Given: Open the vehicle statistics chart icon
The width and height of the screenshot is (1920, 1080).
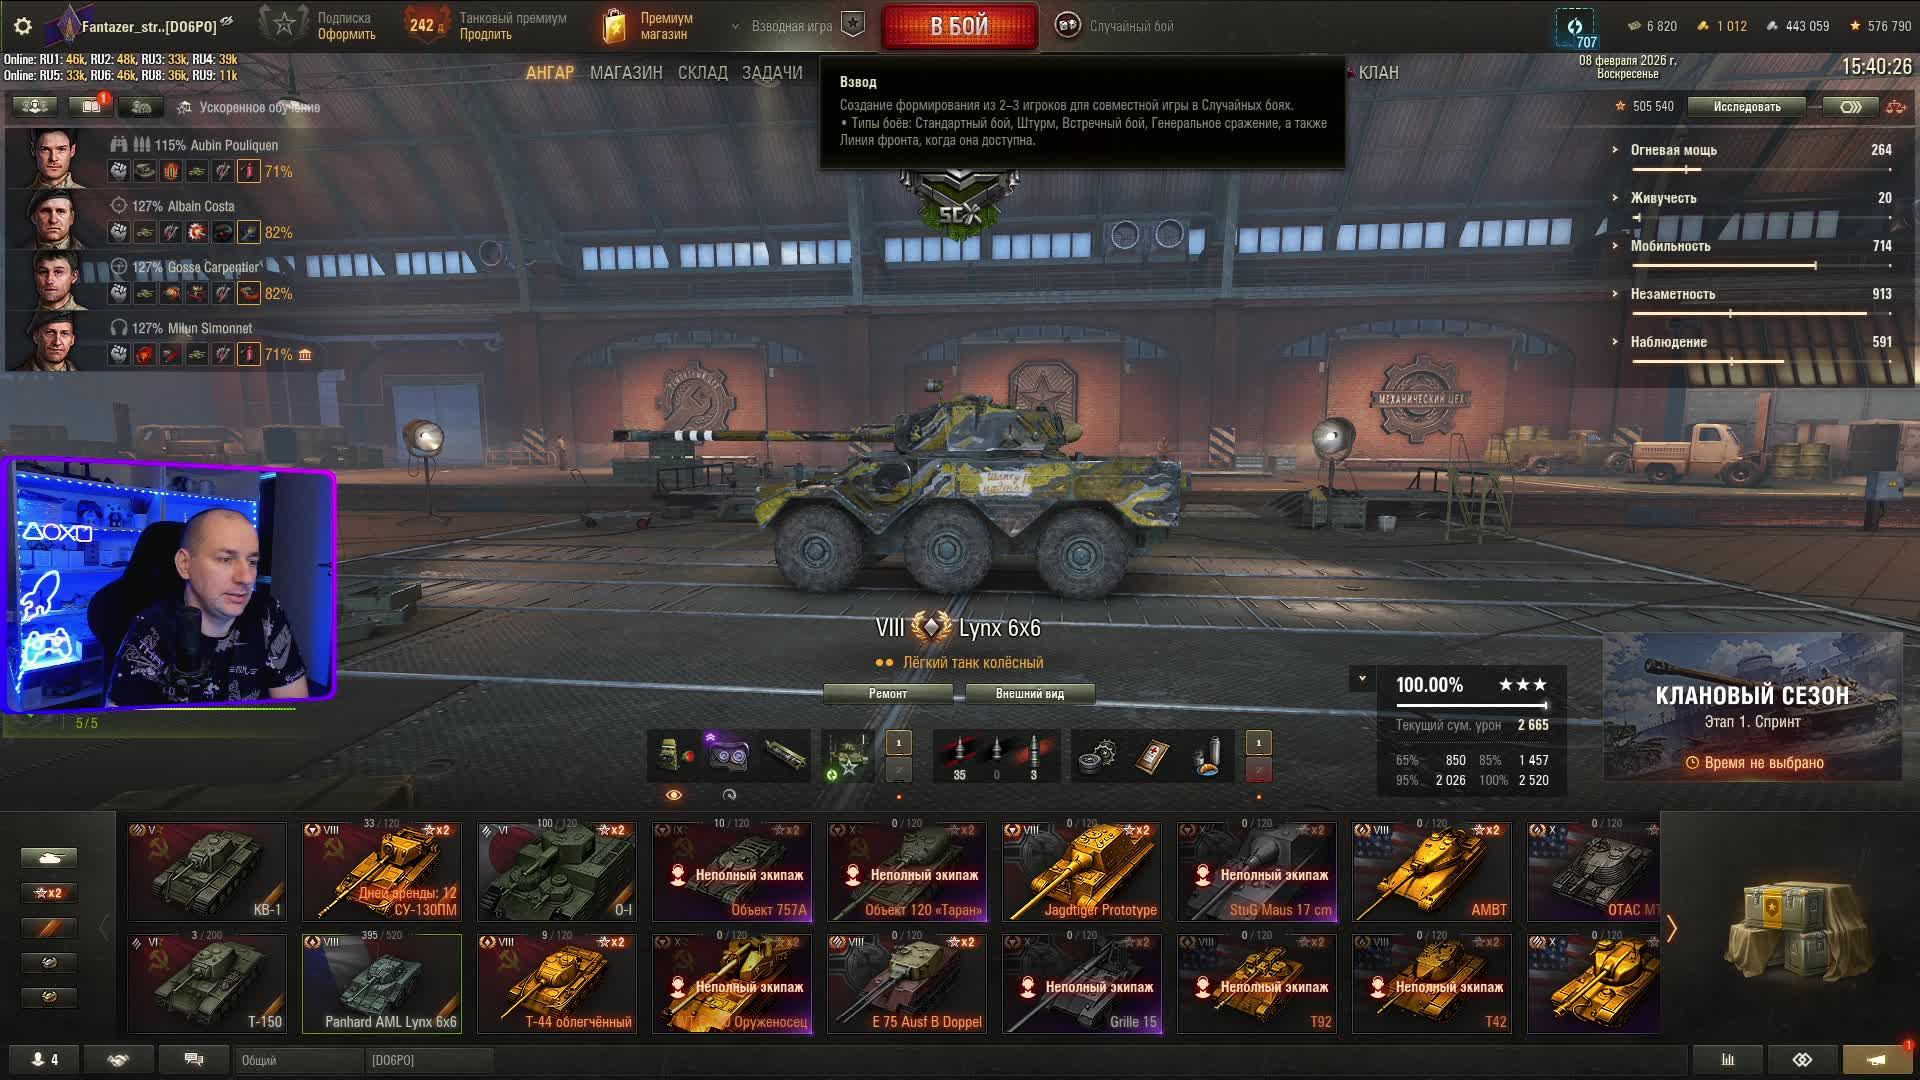Looking at the screenshot, I should click(1727, 1060).
